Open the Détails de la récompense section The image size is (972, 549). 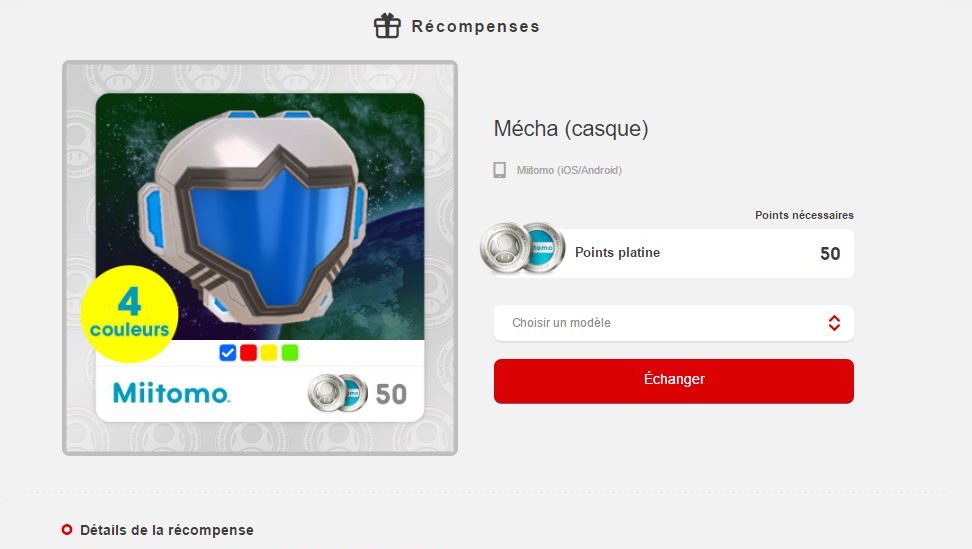click(x=167, y=530)
